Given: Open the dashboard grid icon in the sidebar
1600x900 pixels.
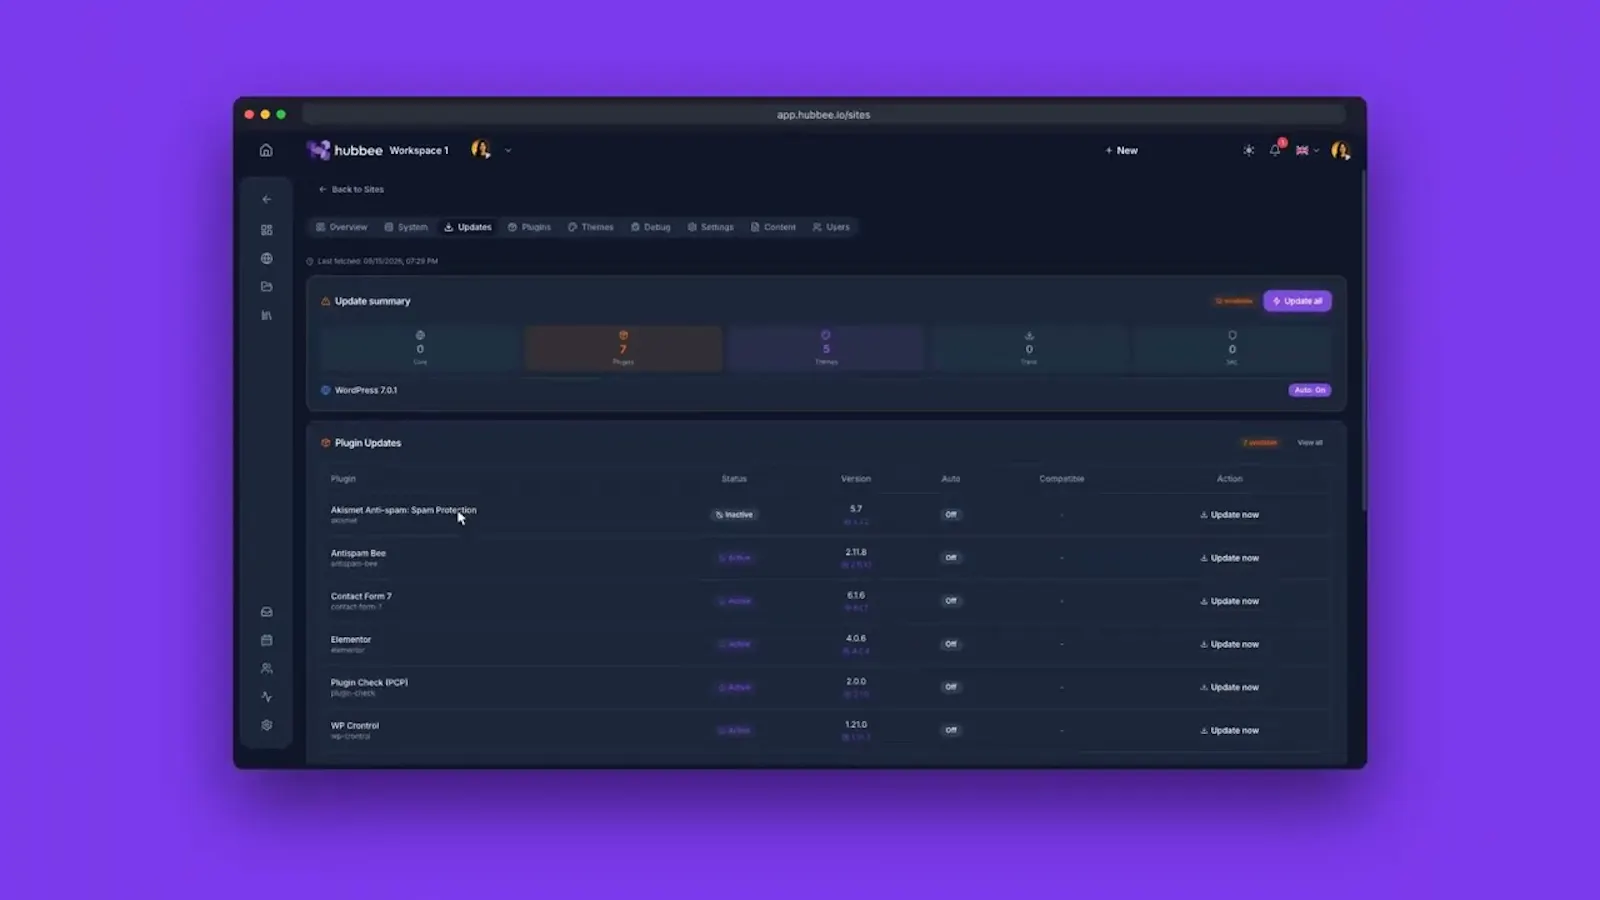Looking at the screenshot, I should point(266,230).
